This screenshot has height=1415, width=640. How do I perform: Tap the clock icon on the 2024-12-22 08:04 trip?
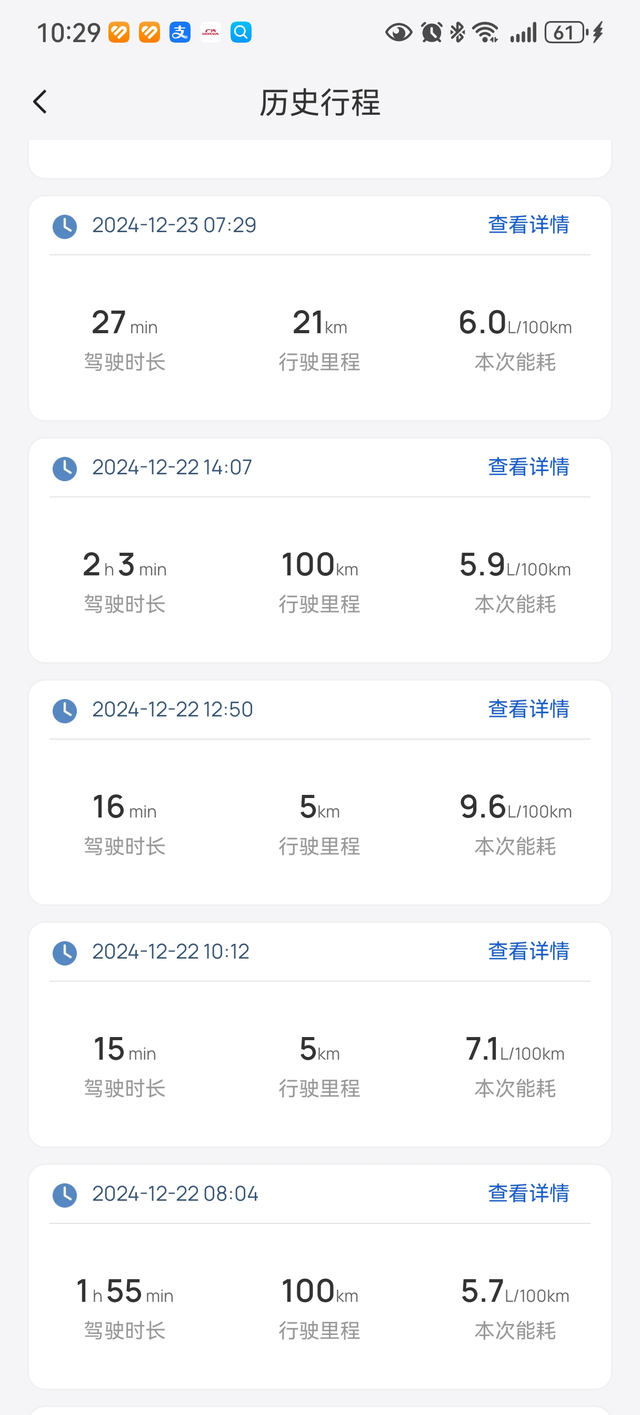(64, 1194)
